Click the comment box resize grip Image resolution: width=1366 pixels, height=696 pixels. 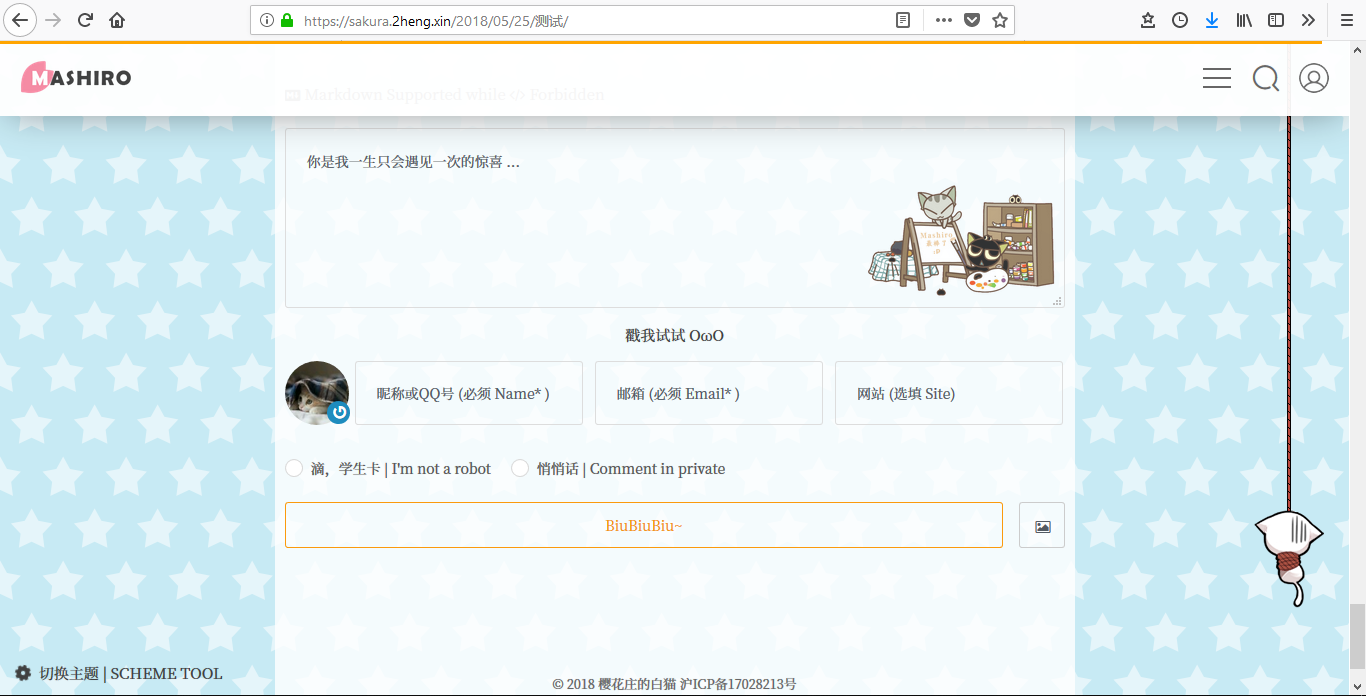tap(1057, 301)
